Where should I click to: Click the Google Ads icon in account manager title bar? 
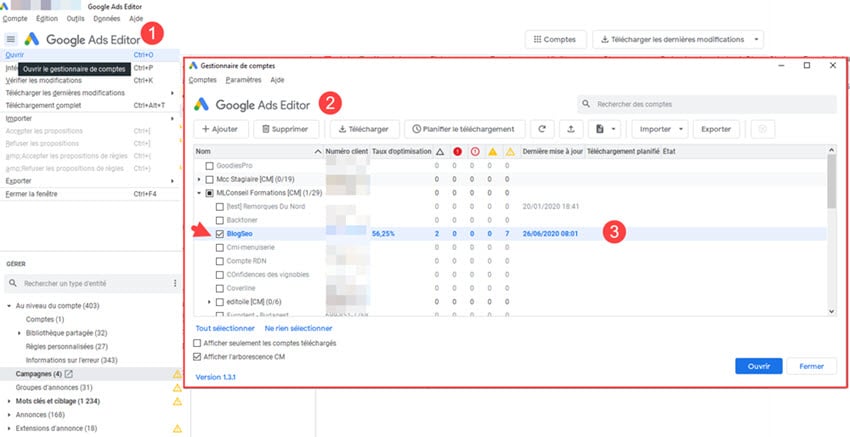tap(193, 66)
